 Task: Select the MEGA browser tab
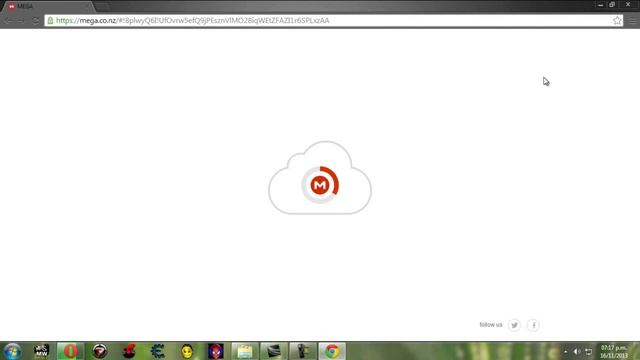48,7
